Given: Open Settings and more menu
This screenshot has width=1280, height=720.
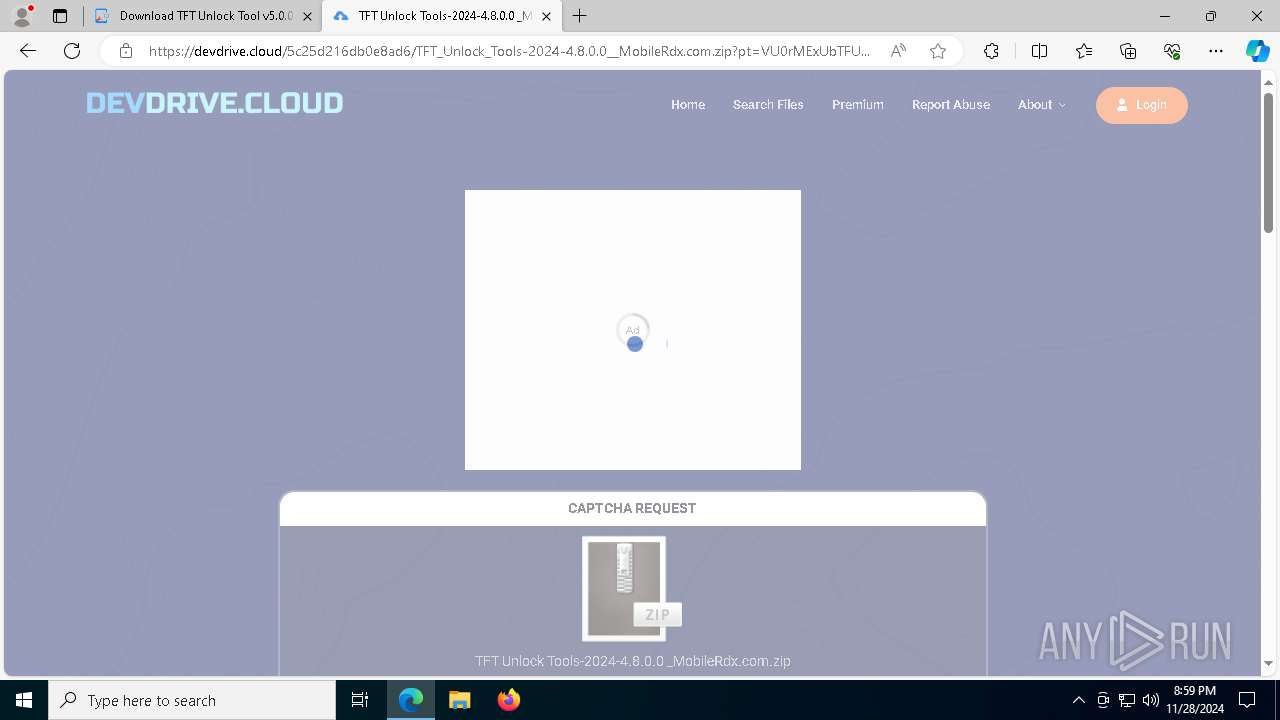Looking at the screenshot, I should pos(1216,51).
